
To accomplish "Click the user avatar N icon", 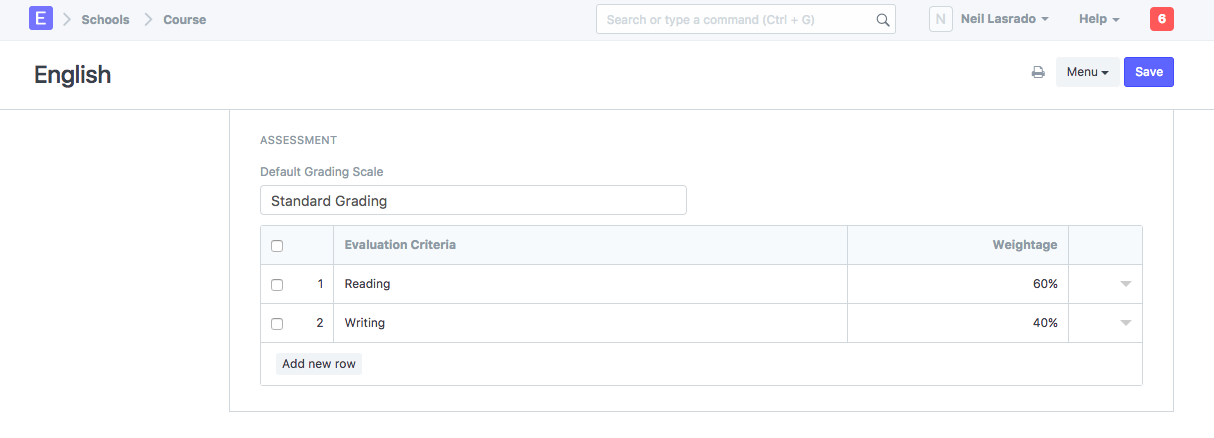I will [940, 19].
